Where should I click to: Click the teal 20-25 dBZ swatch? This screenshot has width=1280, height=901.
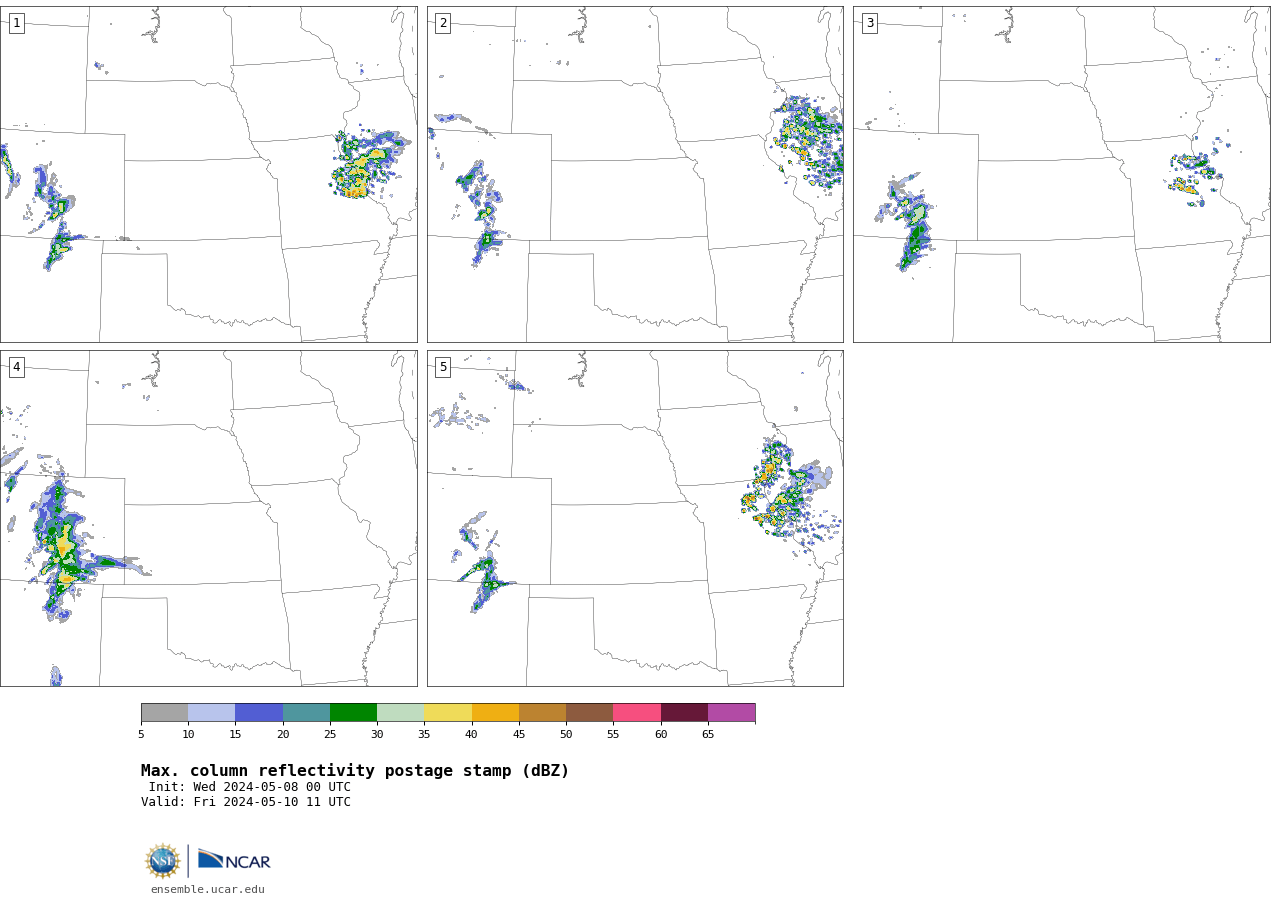(x=306, y=712)
